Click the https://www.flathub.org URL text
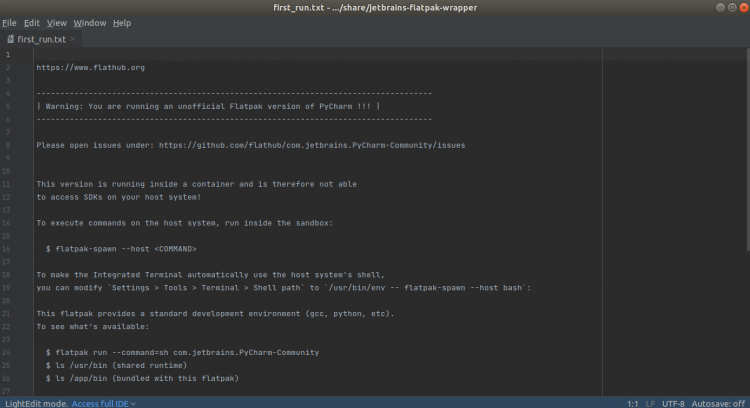This screenshot has height=408, width=750. point(90,67)
